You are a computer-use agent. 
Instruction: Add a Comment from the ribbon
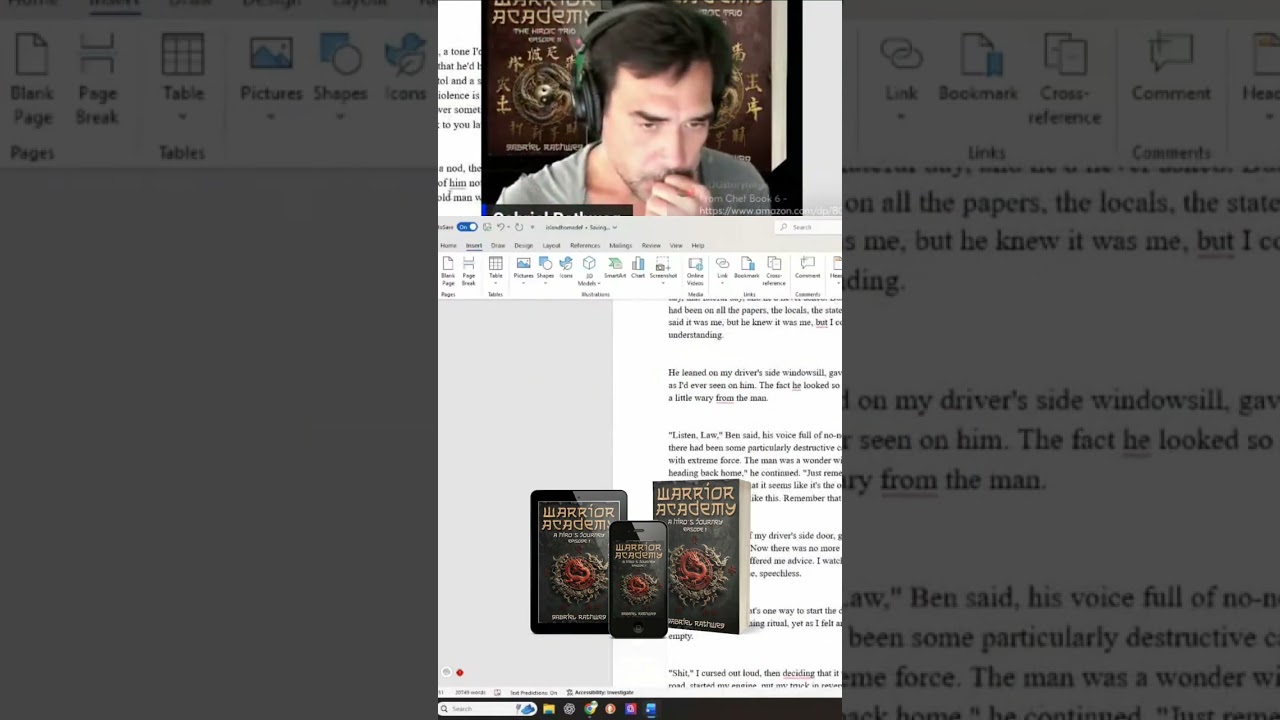pos(807,267)
